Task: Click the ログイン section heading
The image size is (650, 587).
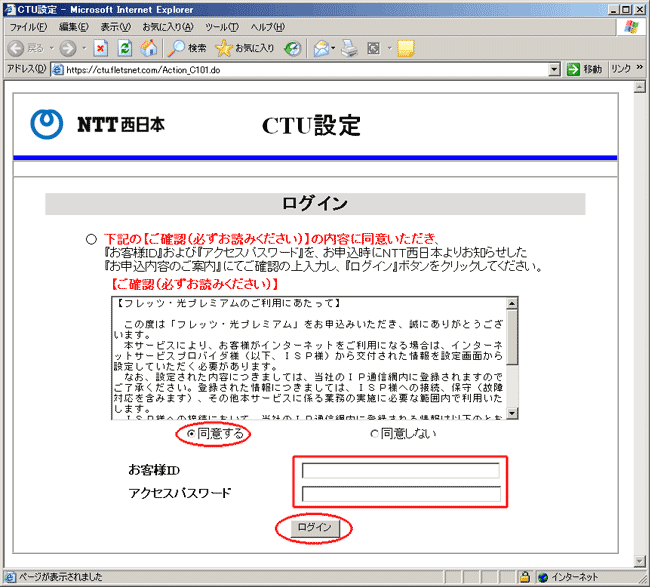Action: pyautogui.click(x=315, y=204)
